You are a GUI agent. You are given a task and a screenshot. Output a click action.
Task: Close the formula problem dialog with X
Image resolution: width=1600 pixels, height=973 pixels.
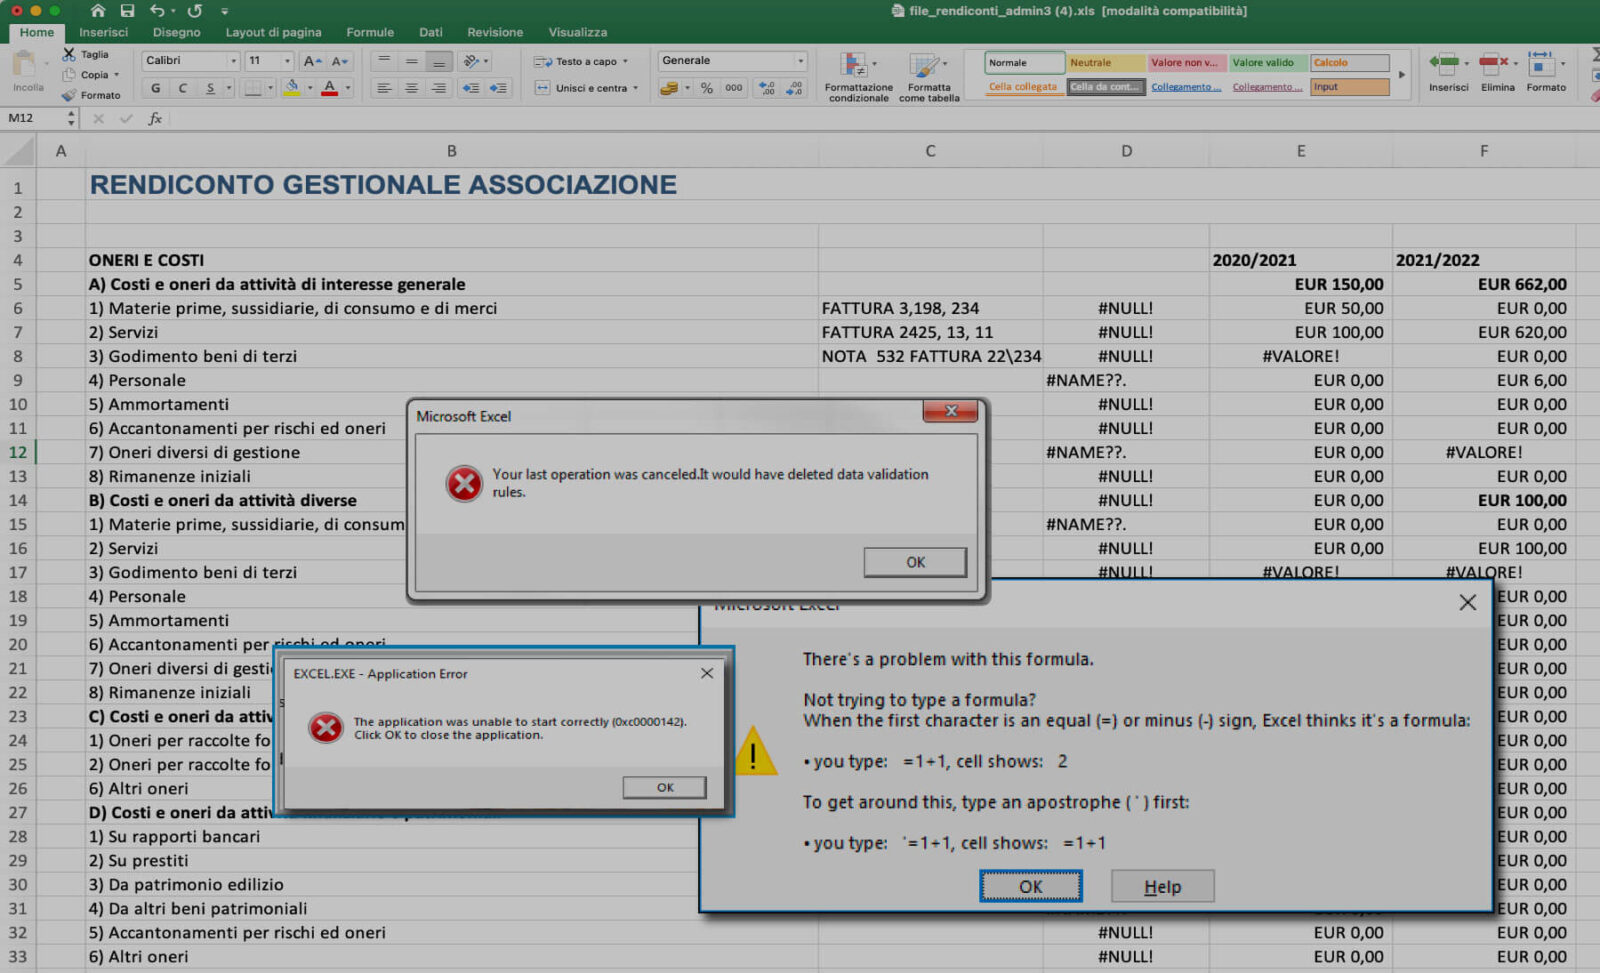pyautogui.click(x=1467, y=602)
